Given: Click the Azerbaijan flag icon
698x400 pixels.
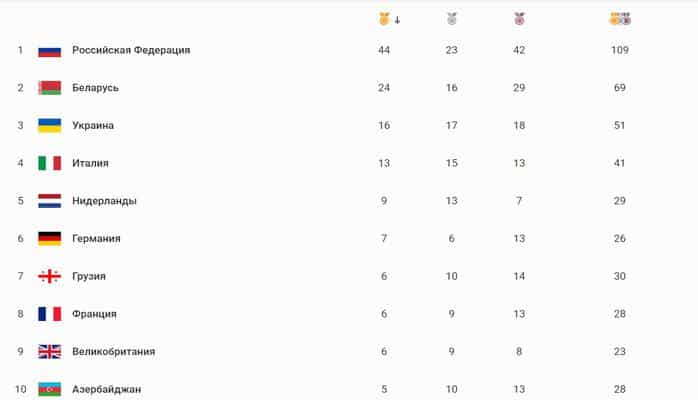Looking at the screenshot, I should pyautogui.click(x=49, y=388).
